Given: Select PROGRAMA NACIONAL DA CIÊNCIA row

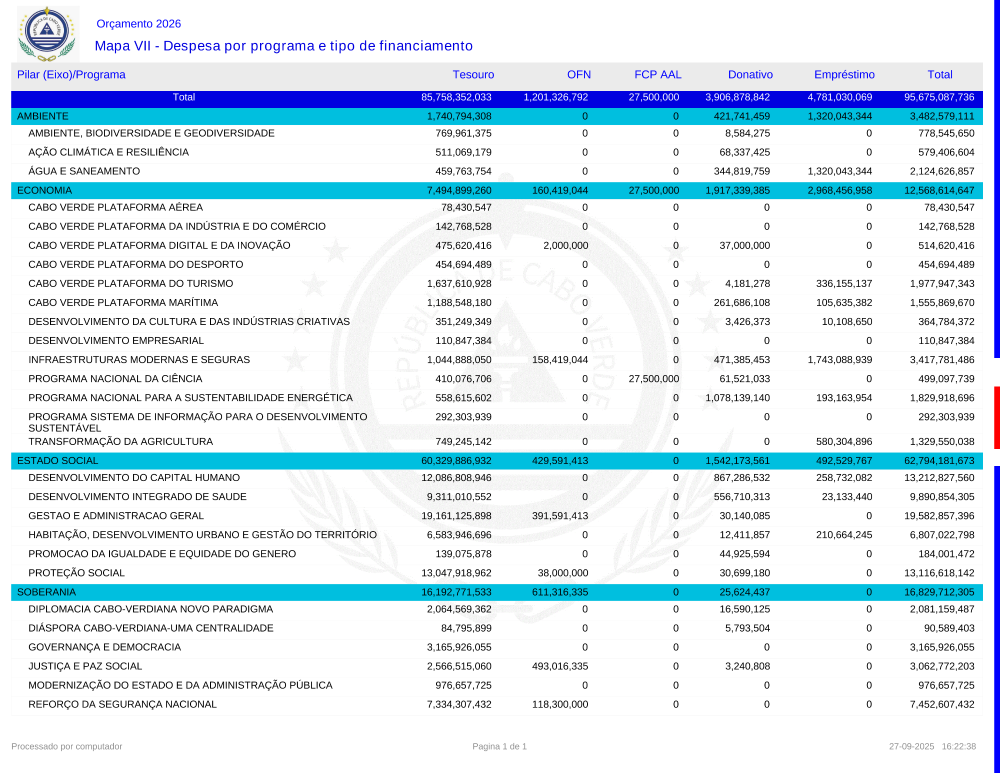Looking at the screenshot, I should [x=115, y=379].
